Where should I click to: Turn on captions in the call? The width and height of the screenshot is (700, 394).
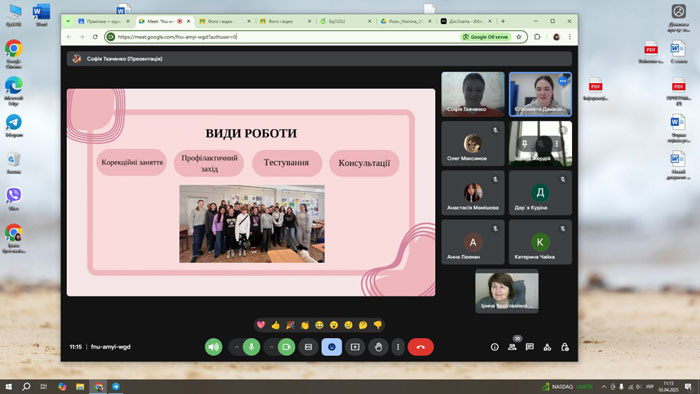308,347
